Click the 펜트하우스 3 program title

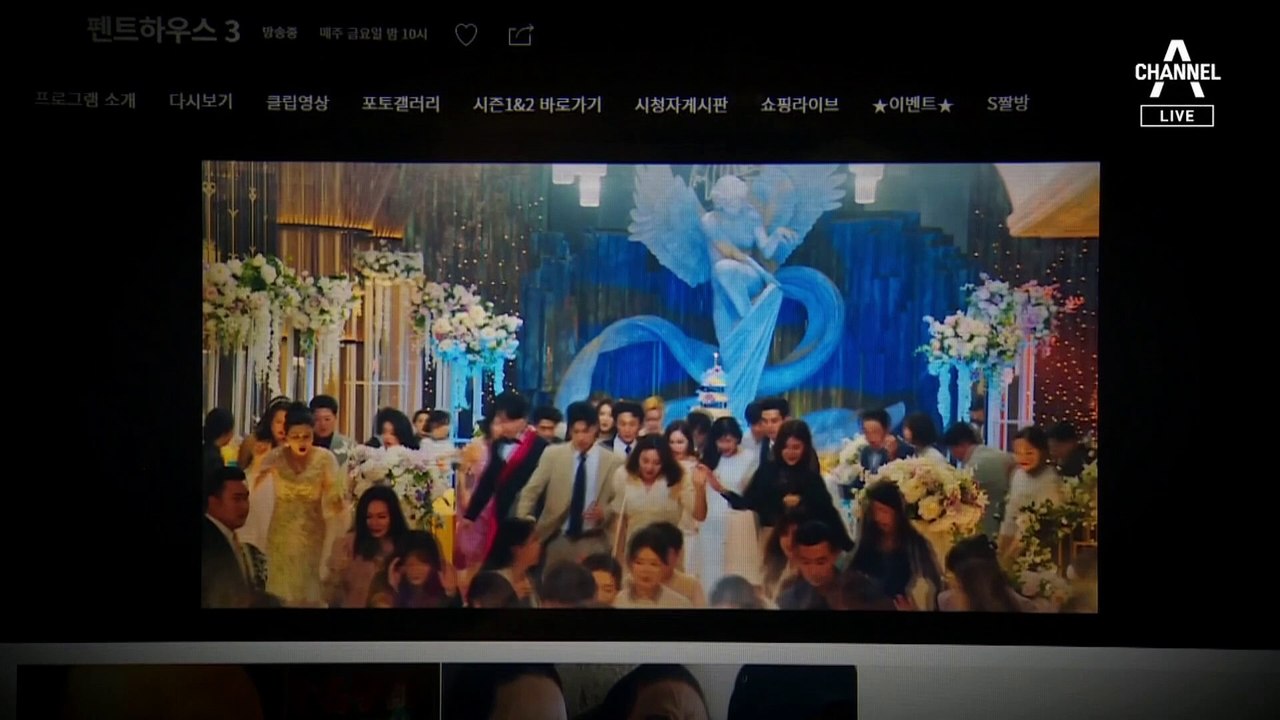(164, 30)
